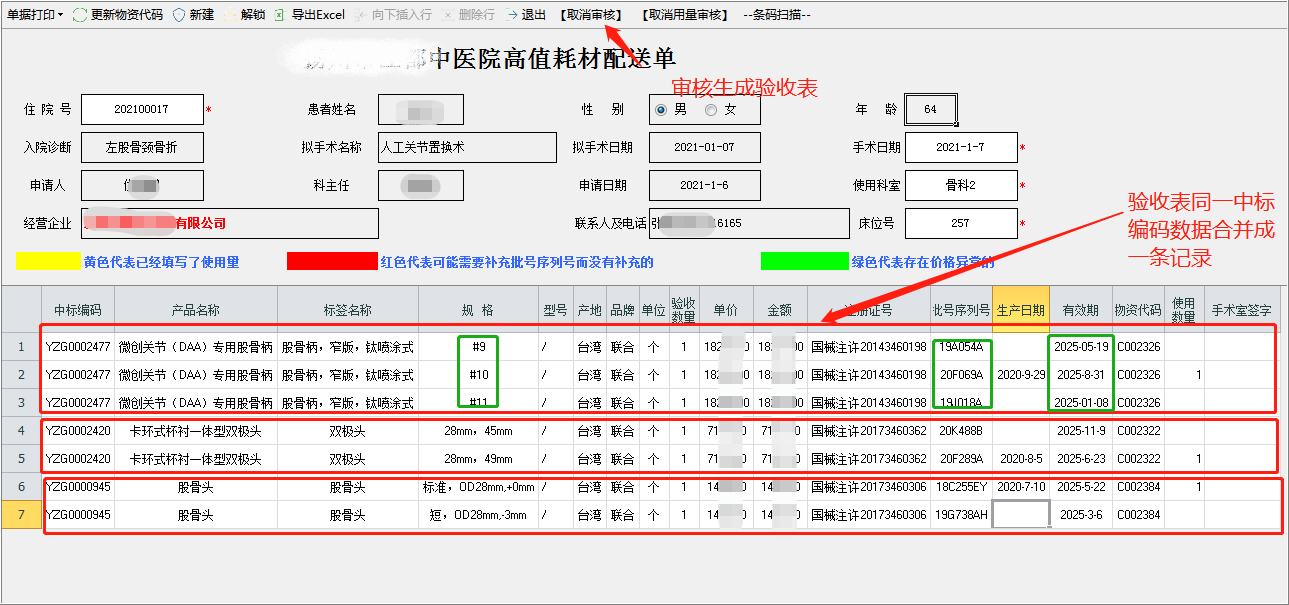Click the 标签名称 column header
This screenshot has width=1289, height=605.
tap(347, 310)
